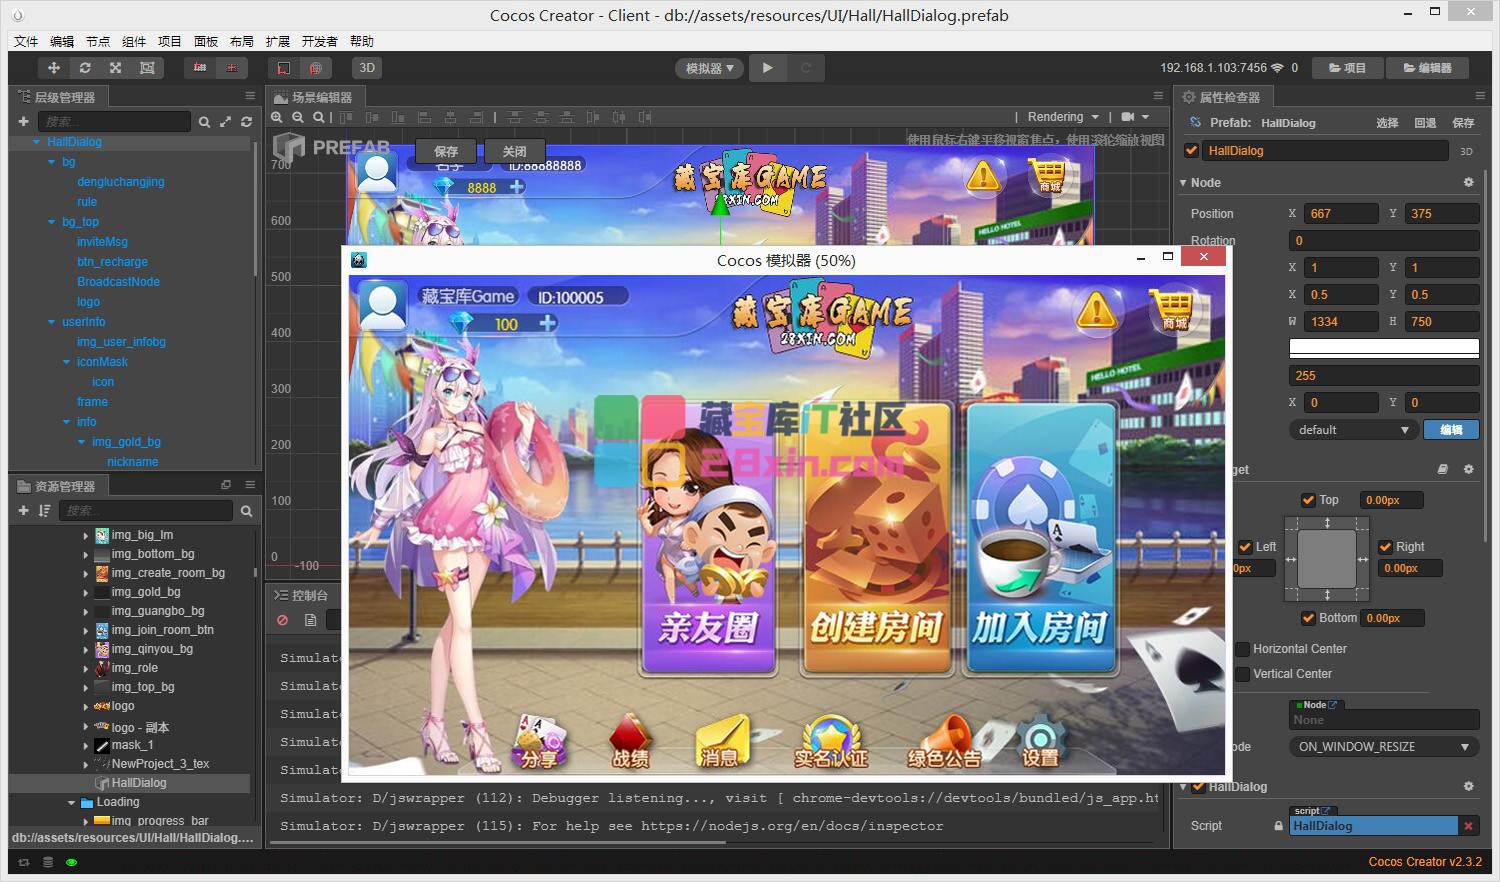Click the settings gear in Node section
The image size is (1500, 882).
[1468, 183]
